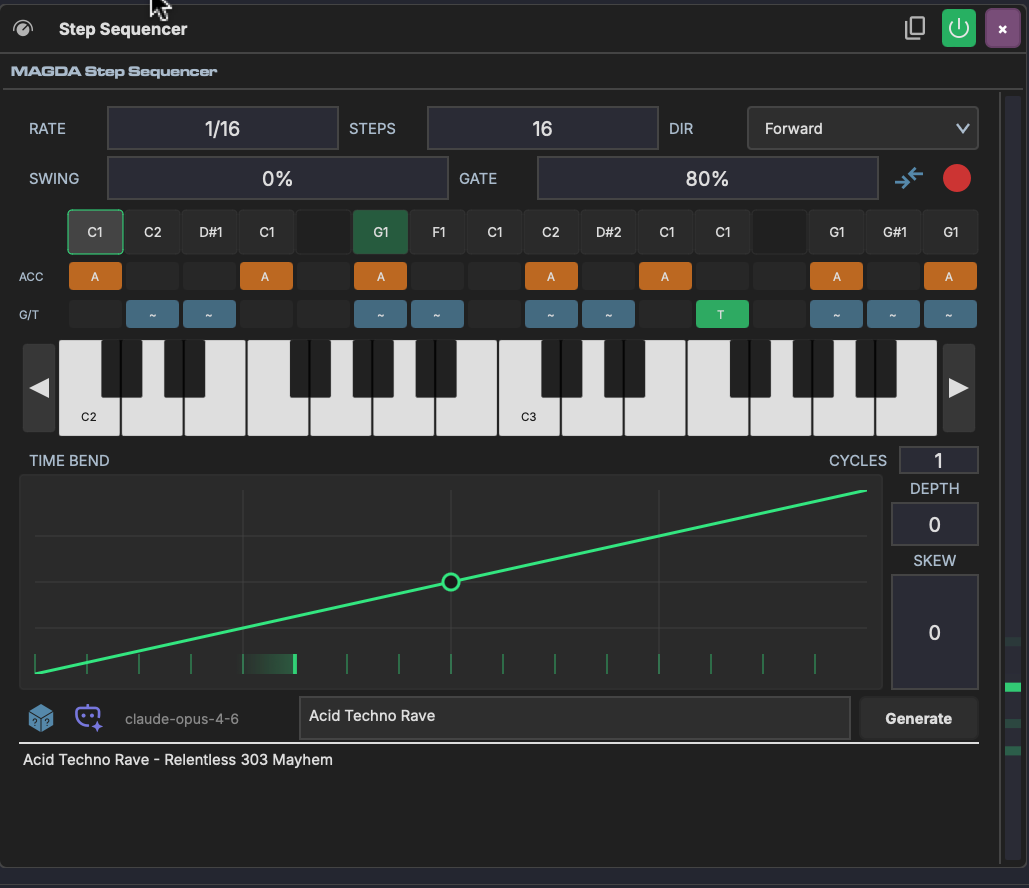1029x888 pixels.
Task: Open the RATE 1/16 selector
Action: click(x=222, y=128)
